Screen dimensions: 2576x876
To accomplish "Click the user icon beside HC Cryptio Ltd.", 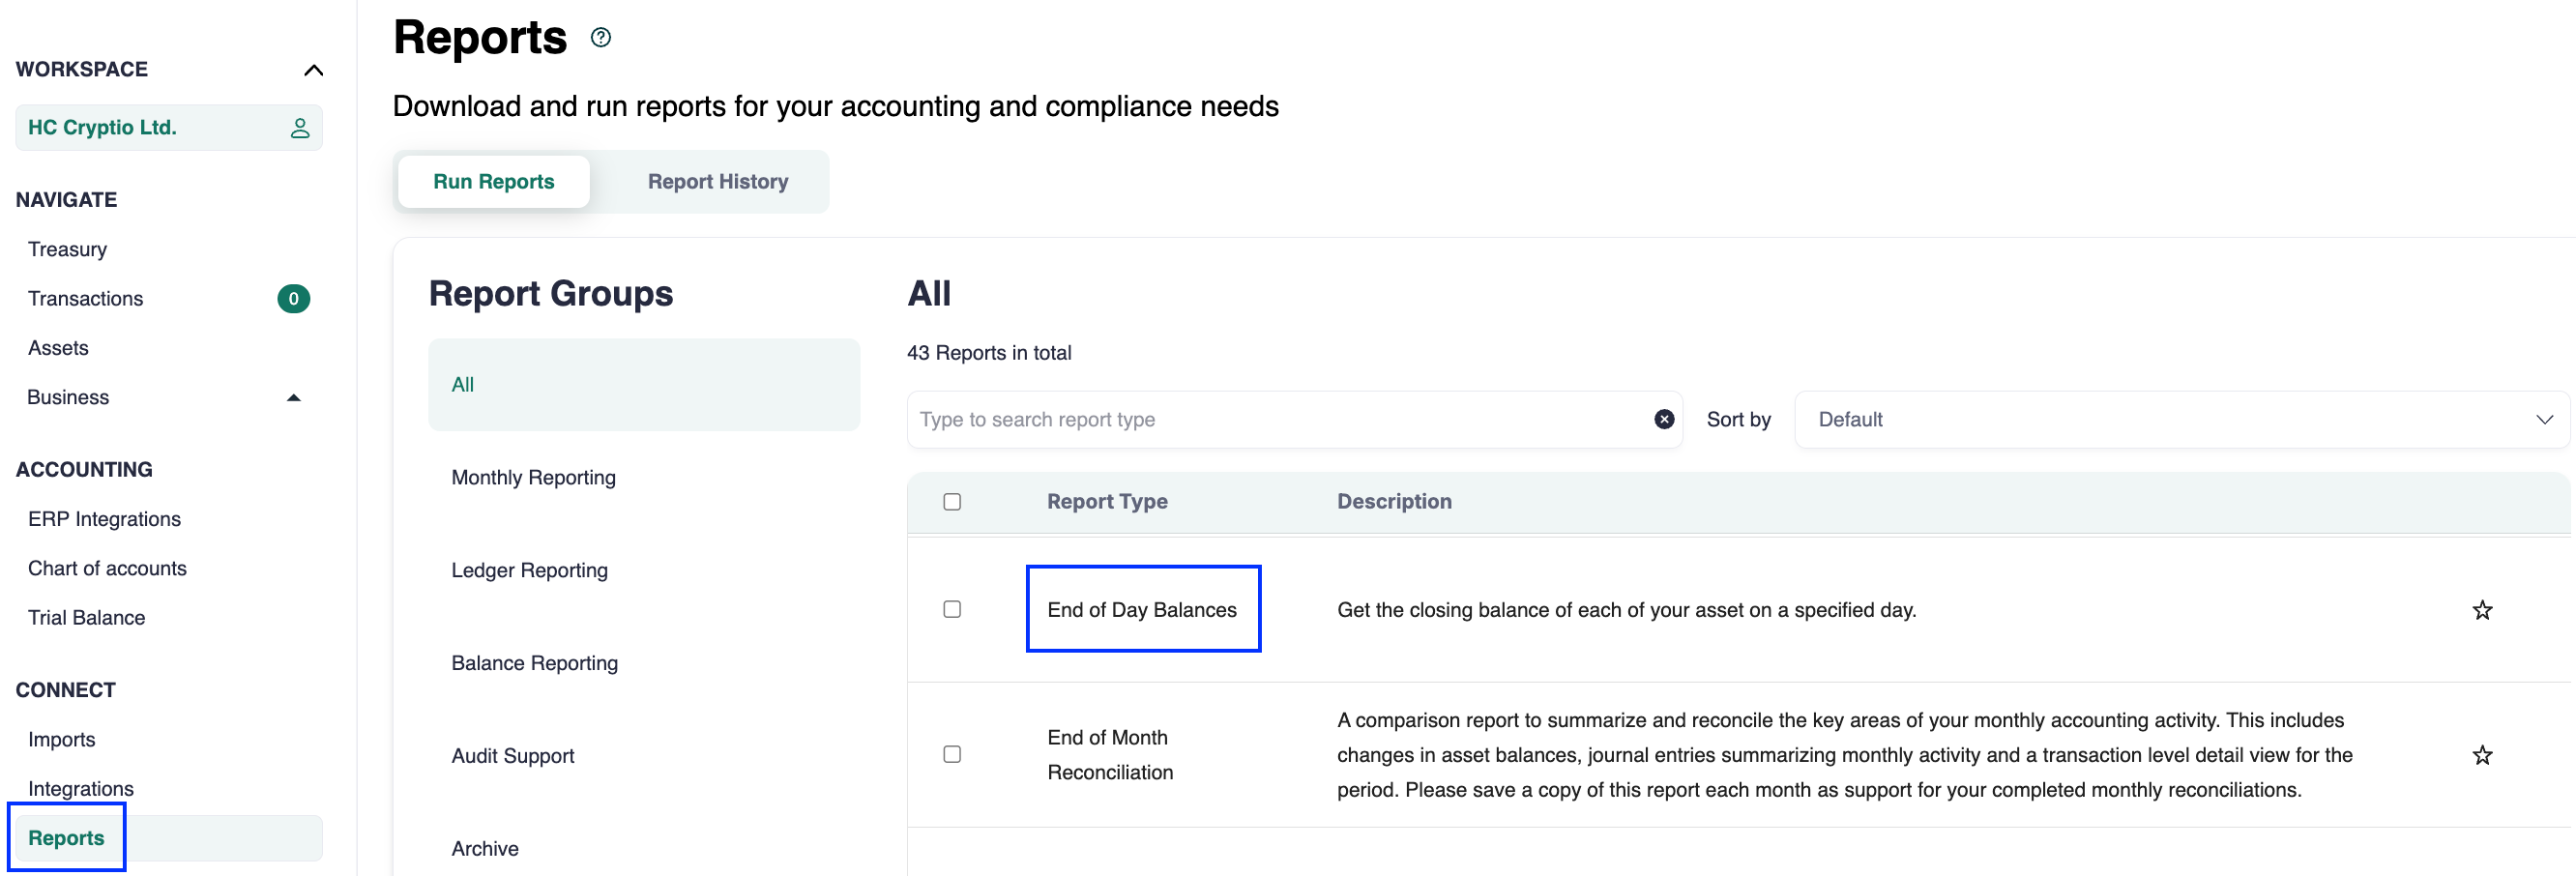I will tap(300, 128).
